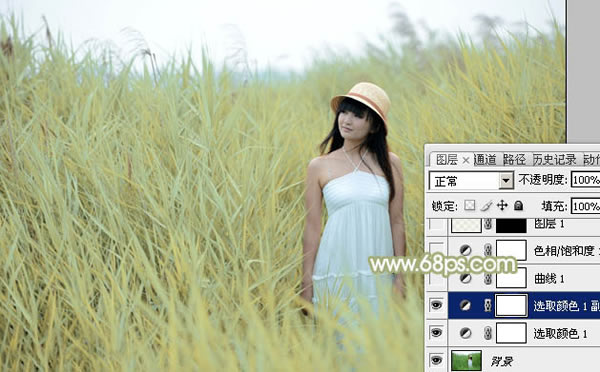The height and width of the screenshot is (372, 600).
Task: Click the lock image pixels brush icon
Action: [x=486, y=206]
